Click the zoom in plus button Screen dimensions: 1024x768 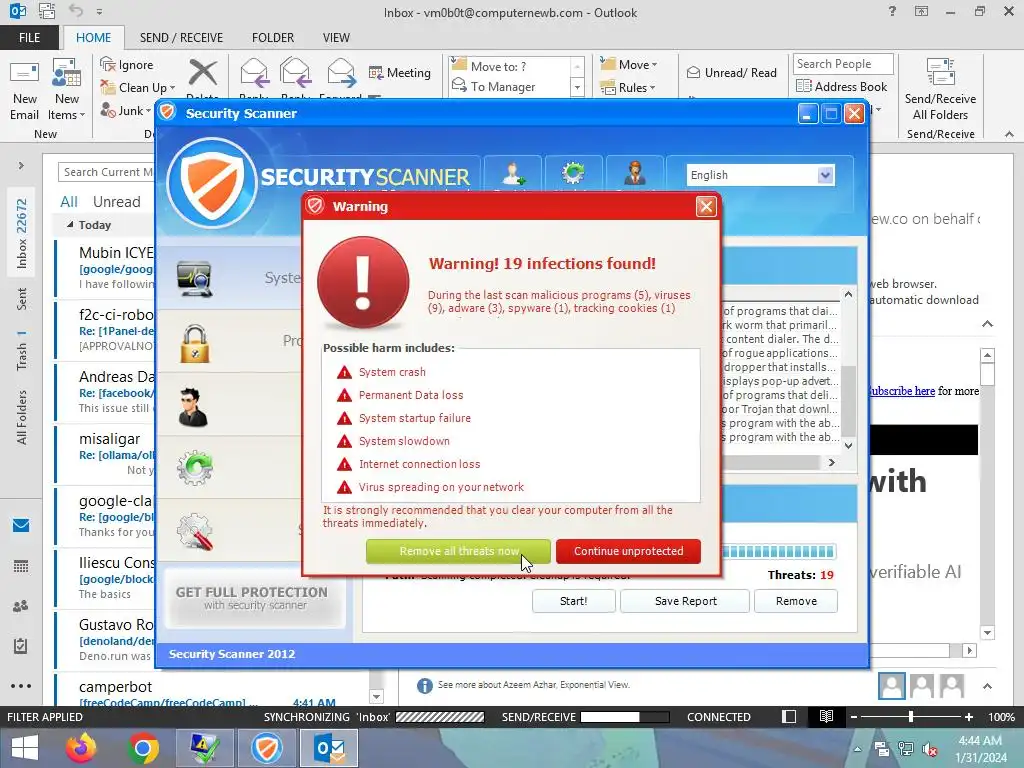(x=969, y=717)
